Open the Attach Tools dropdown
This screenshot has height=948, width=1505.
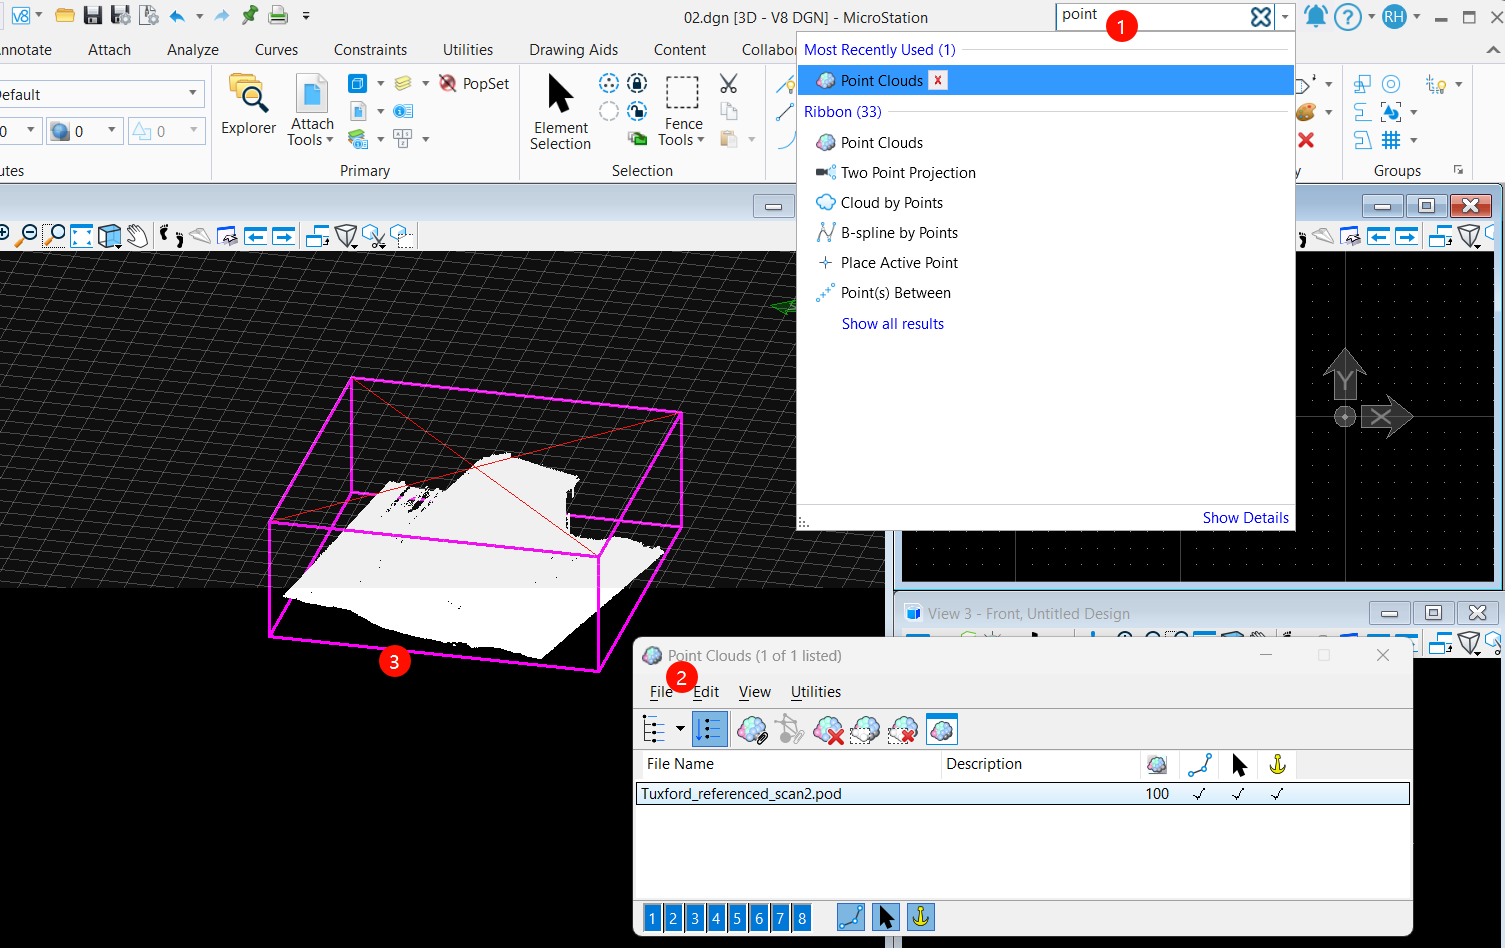tap(312, 111)
